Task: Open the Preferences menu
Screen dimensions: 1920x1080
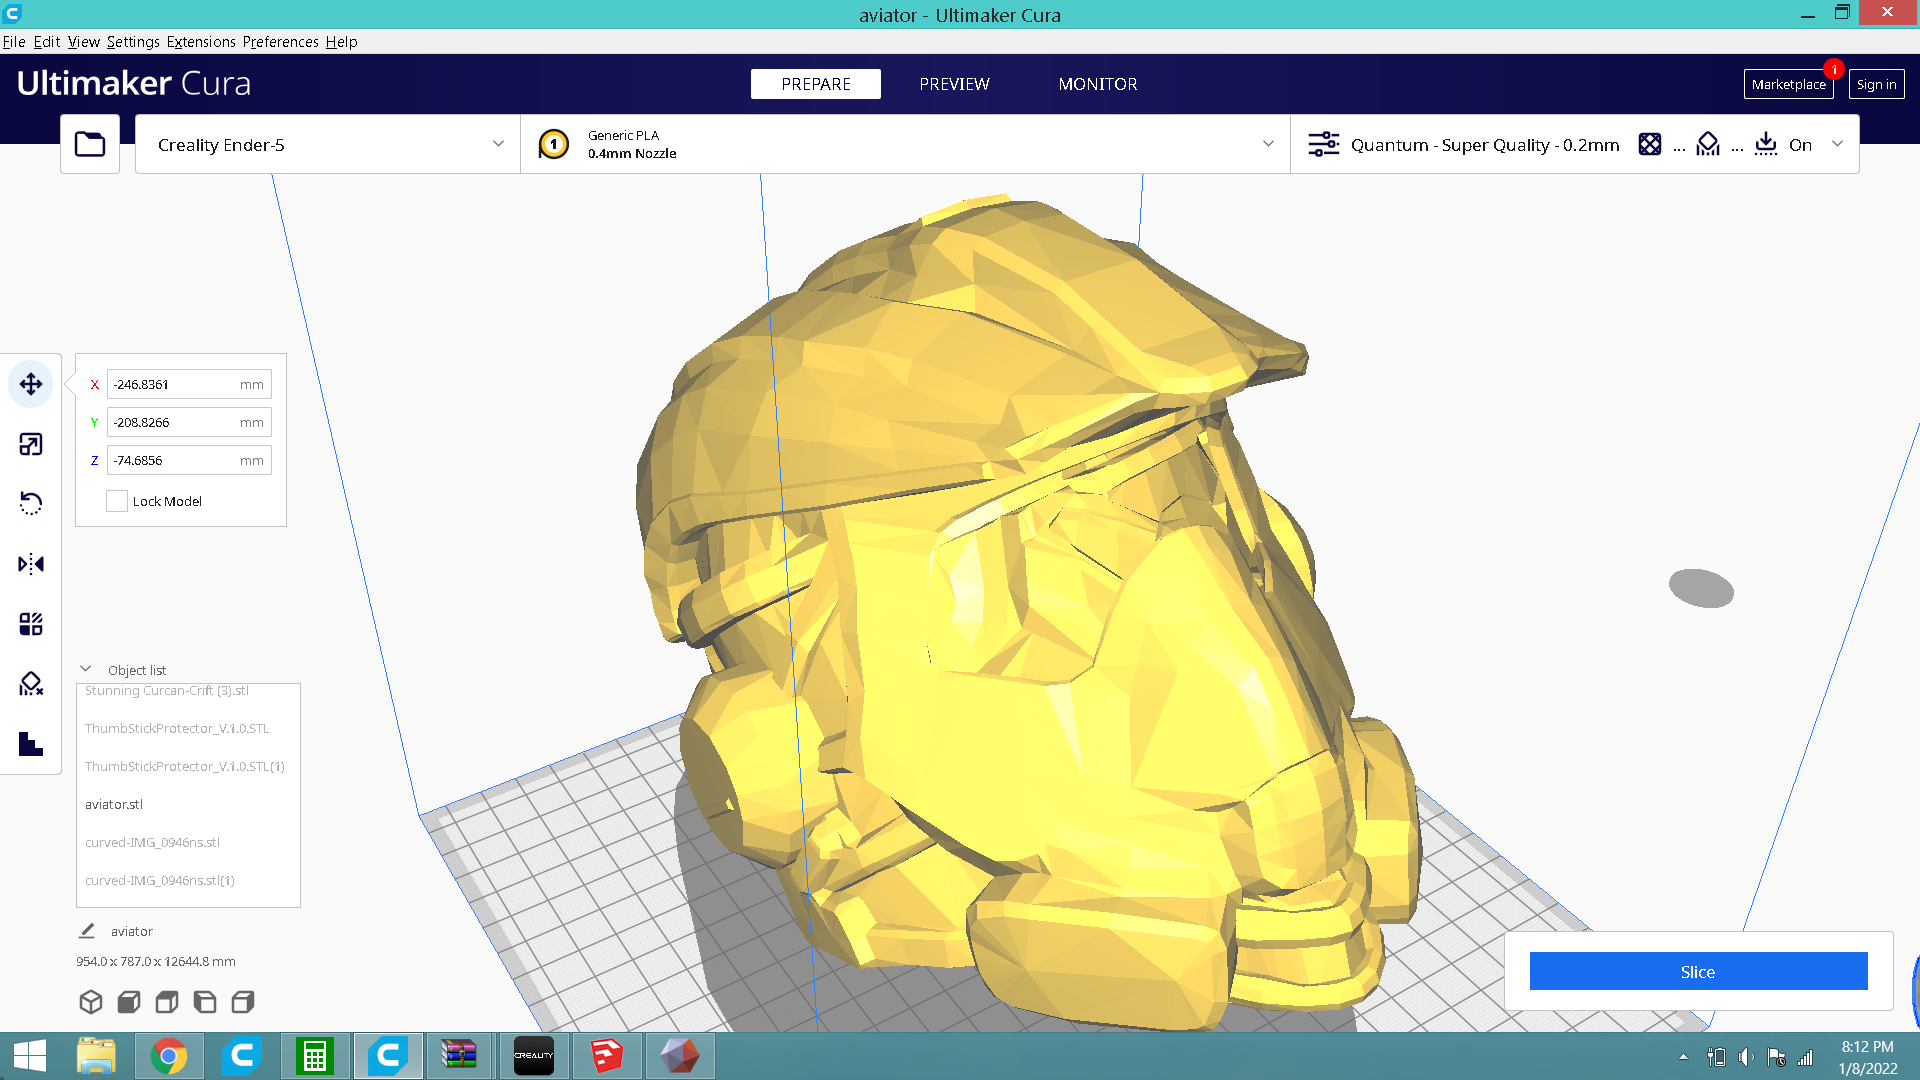Action: (280, 42)
